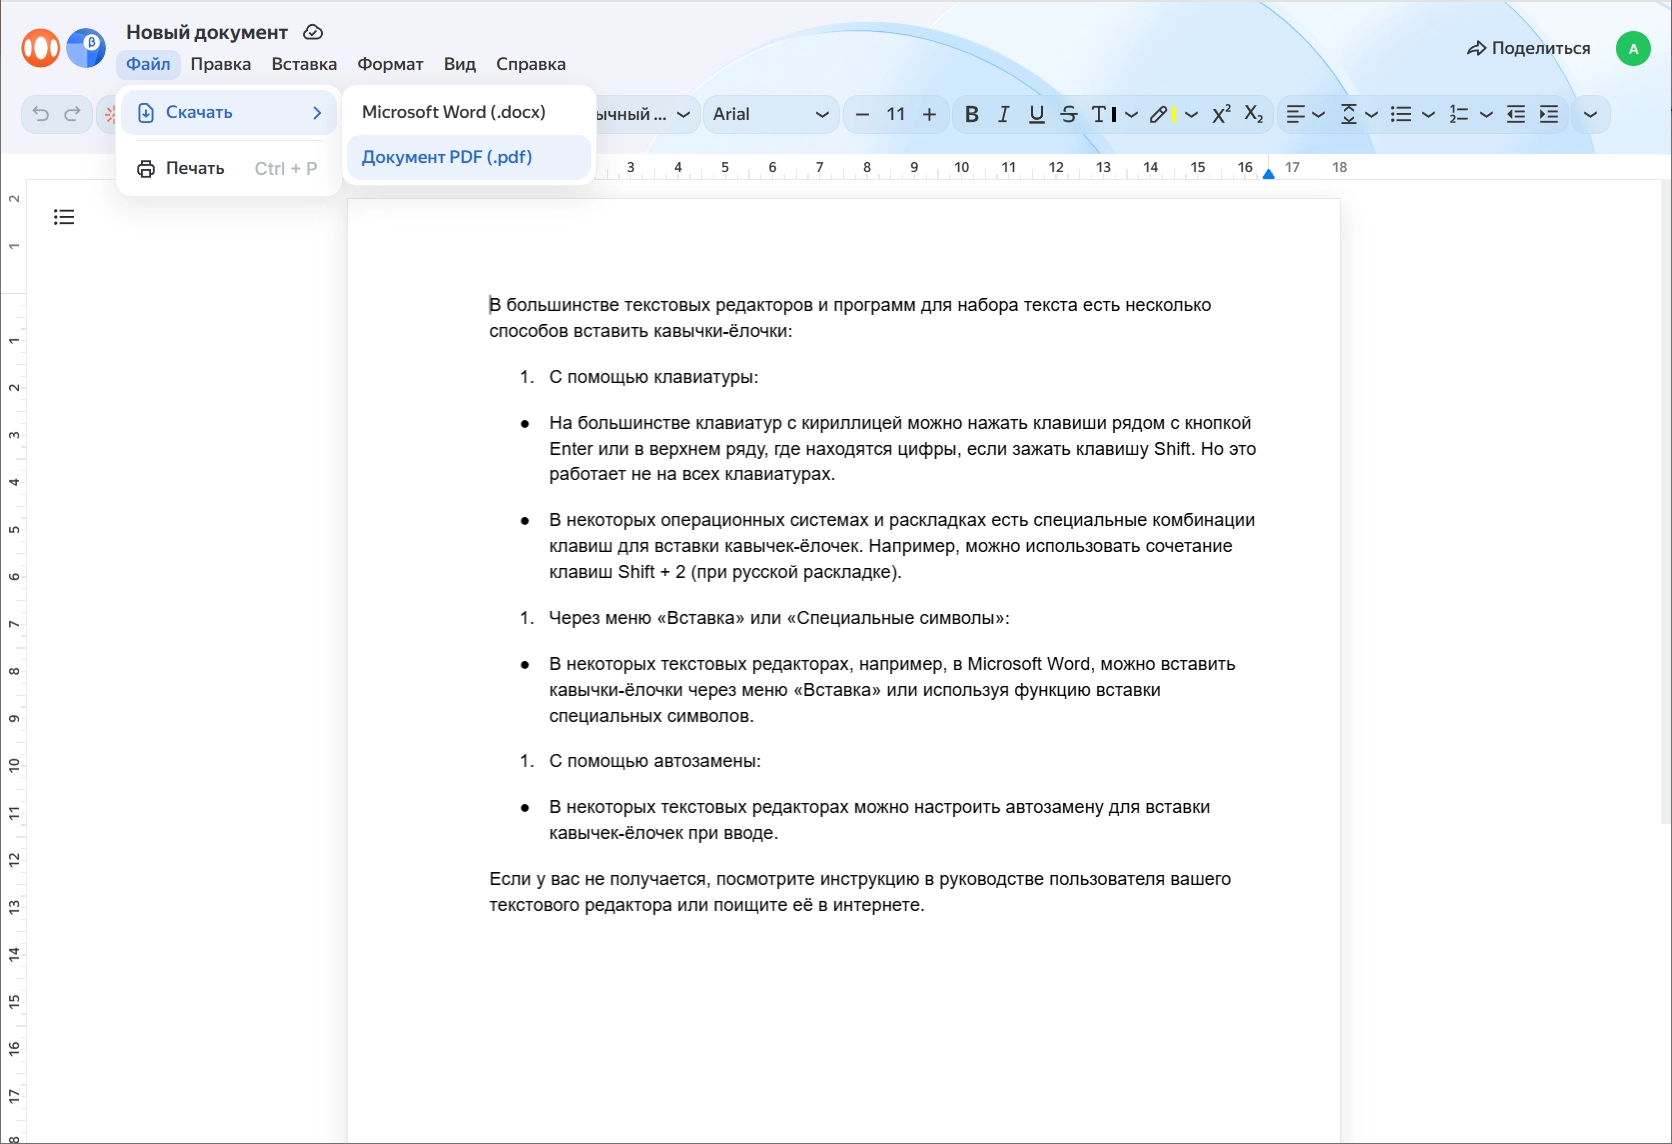Viewport: 1672px width, 1144px height.
Task: Increase font size with plus button
Action: tap(929, 114)
